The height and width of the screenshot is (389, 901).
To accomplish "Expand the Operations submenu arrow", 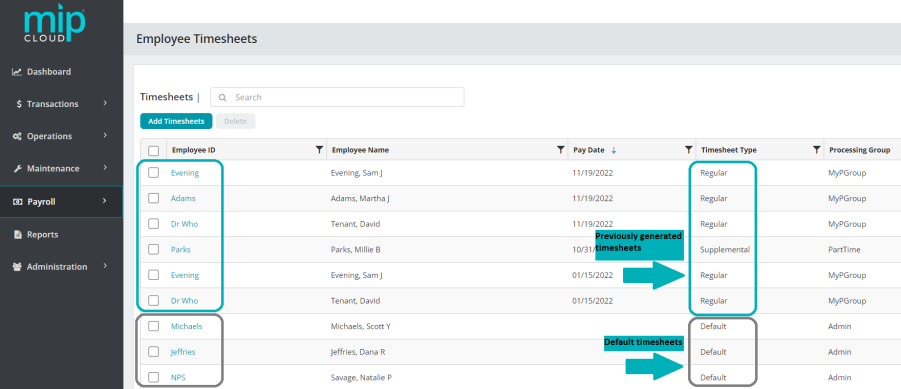I will pos(105,136).
